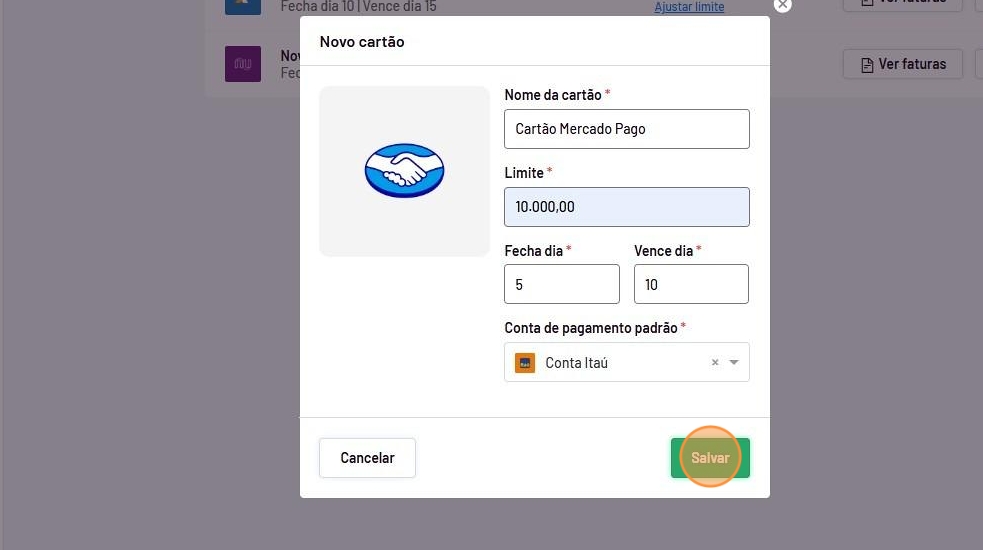This screenshot has width=983, height=550.
Task: Click the blue card icon in top row
Action: pyautogui.click(x=243, y=4)
